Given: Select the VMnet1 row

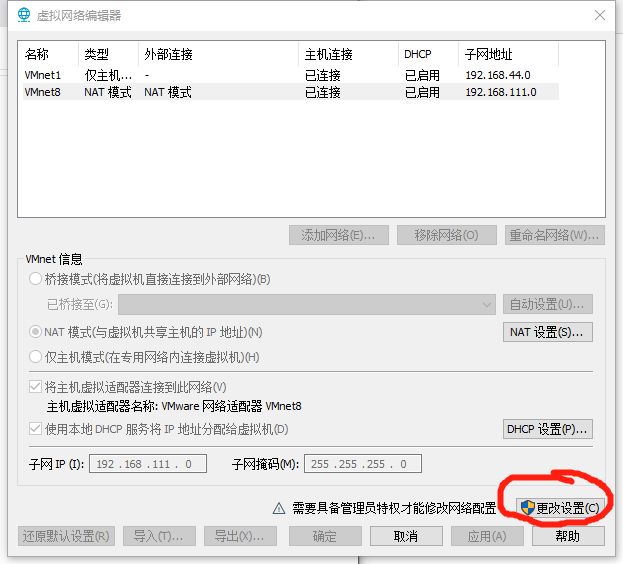Looking at the screenshot, I should pos(290,75).
